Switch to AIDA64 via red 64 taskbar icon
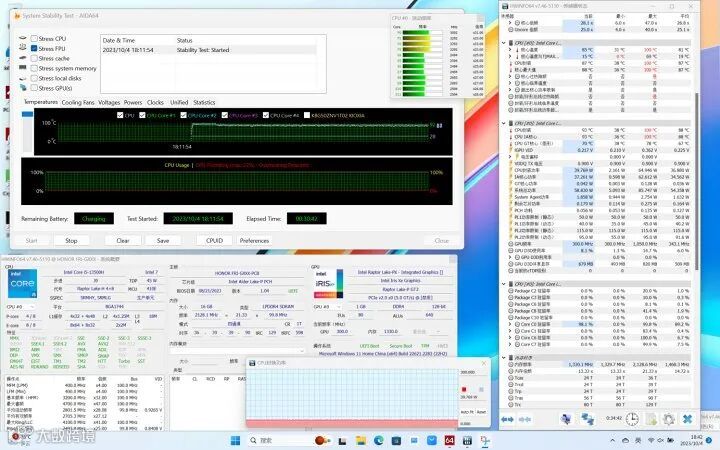The width and height of the screenshot is (720, 450). pos(450,441)
